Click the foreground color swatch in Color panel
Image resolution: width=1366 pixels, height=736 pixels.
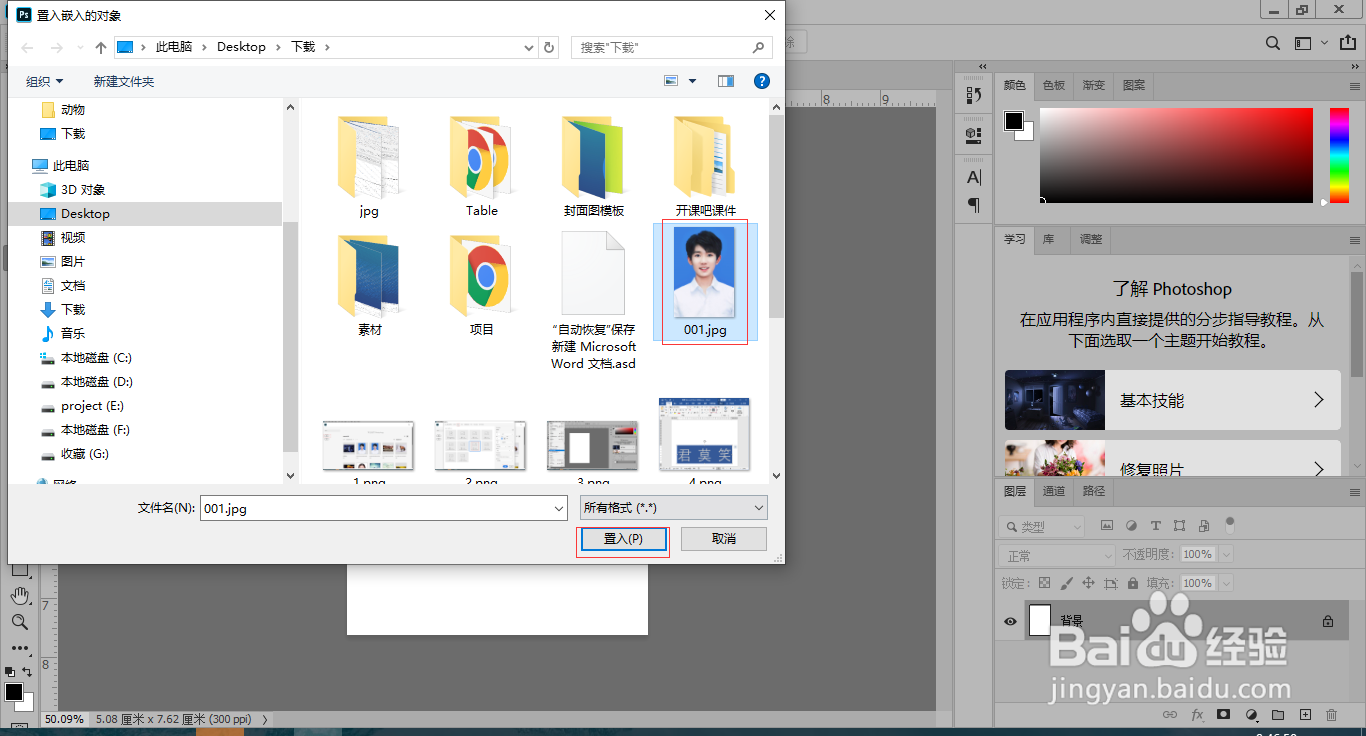[x=1015, y=121]
